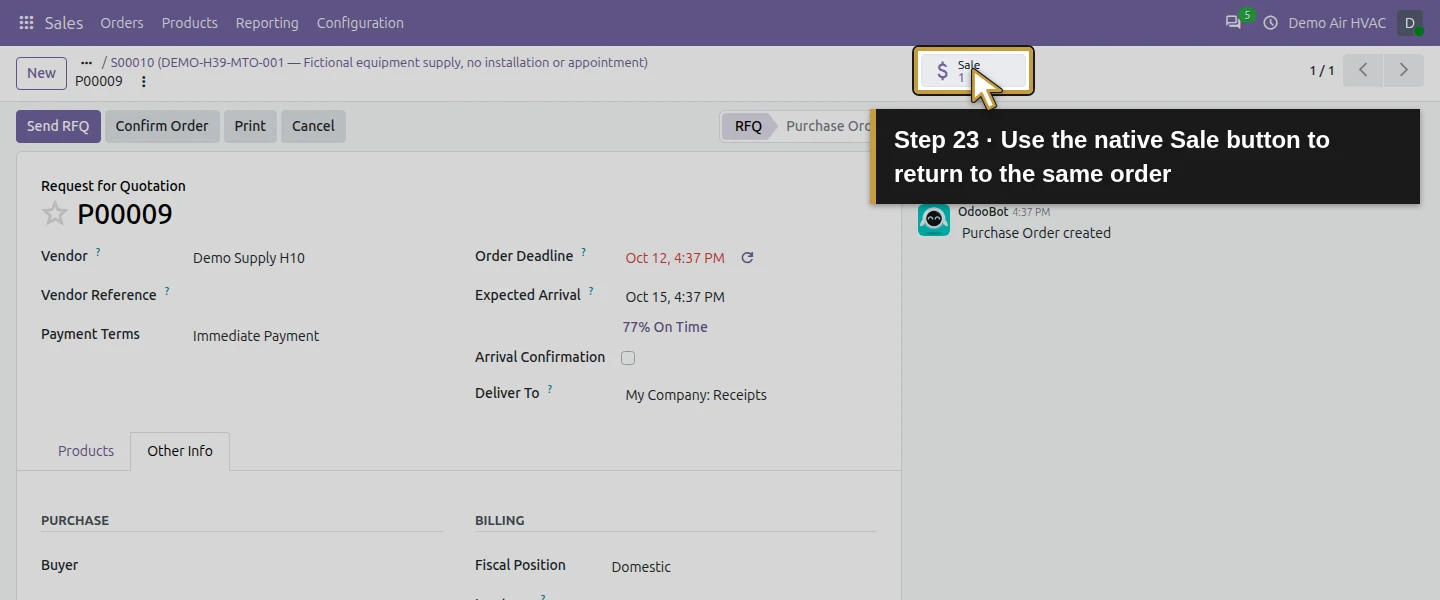This screenshot has width=1440, height=600.
Task: Select the Purchase Order status stage
Action: click(x=828, y=126)
